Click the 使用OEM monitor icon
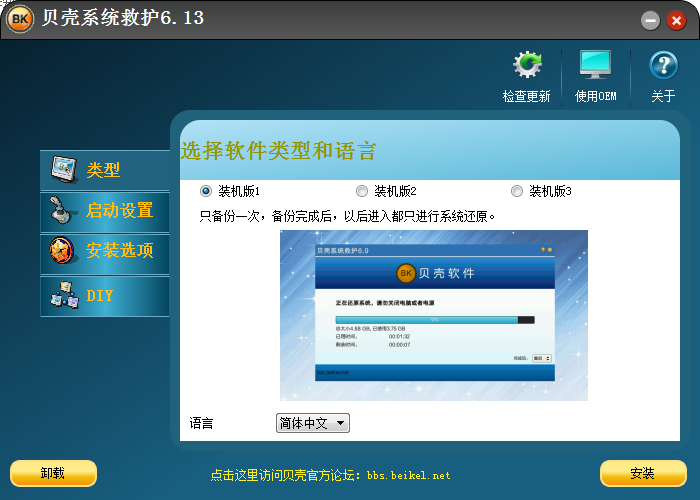Screen dimensions: 700x500 coord(595,66)
